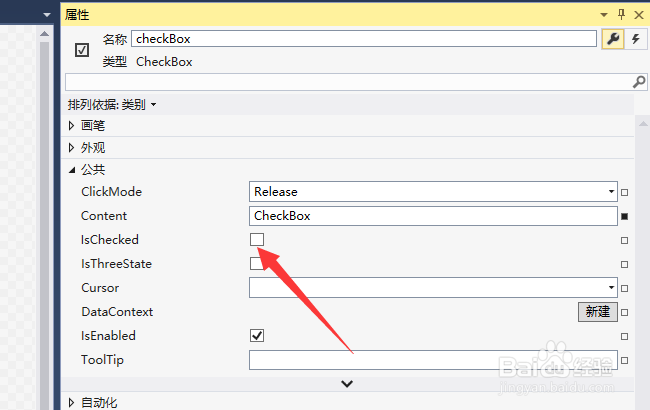Open the 排列依据: 类别 sort menu
Screen dimensions: 650x410
tap(112, 104)
